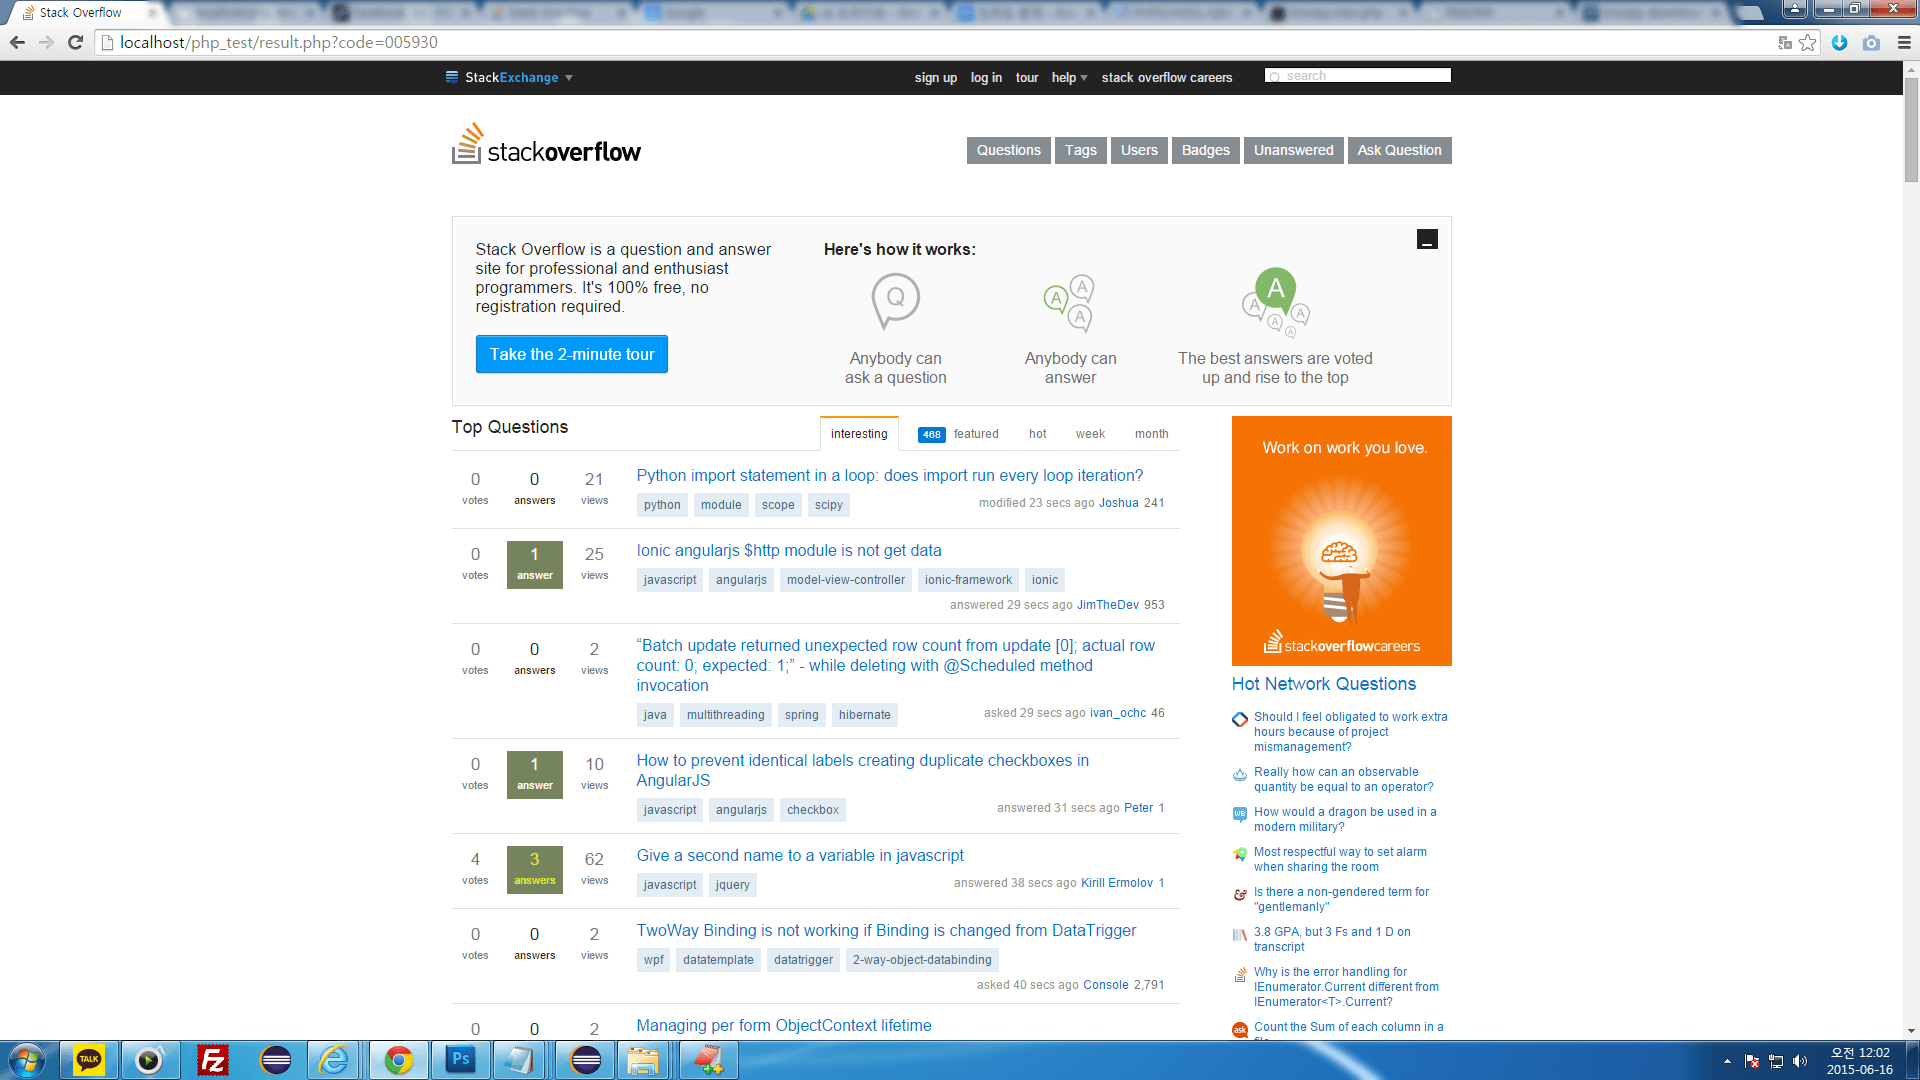Click the ionic-framework tag
This screenshot has width=1920, height=1080.
[x=968, y=580]
